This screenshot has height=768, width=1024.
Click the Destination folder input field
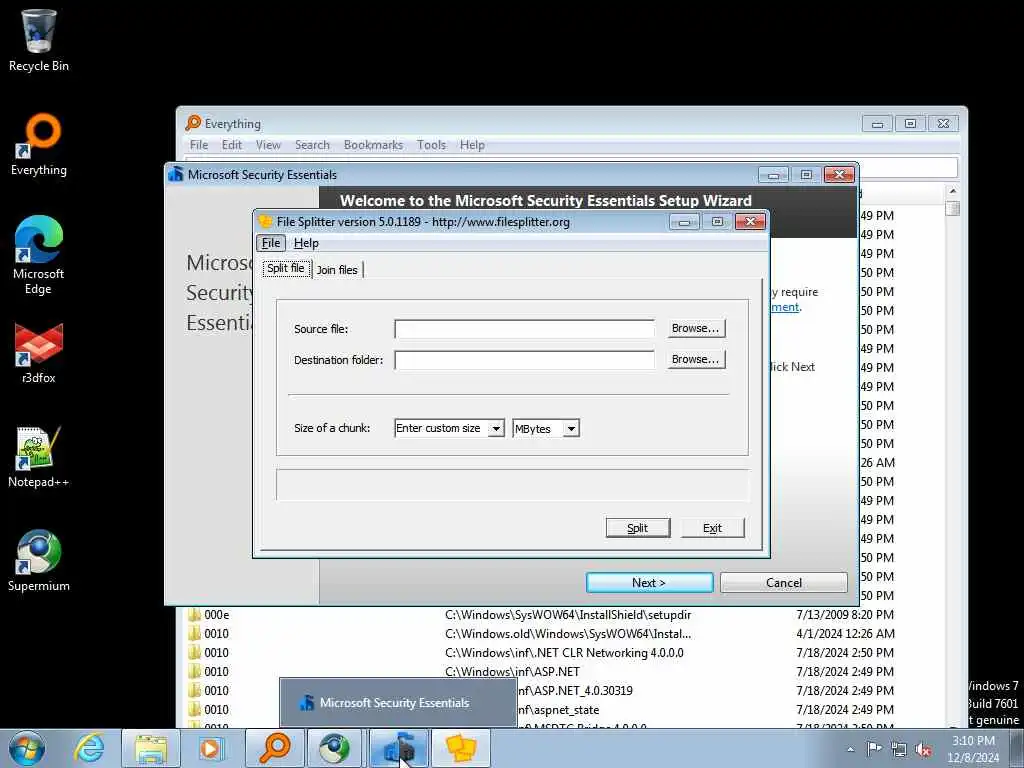[x=524, y=360]
